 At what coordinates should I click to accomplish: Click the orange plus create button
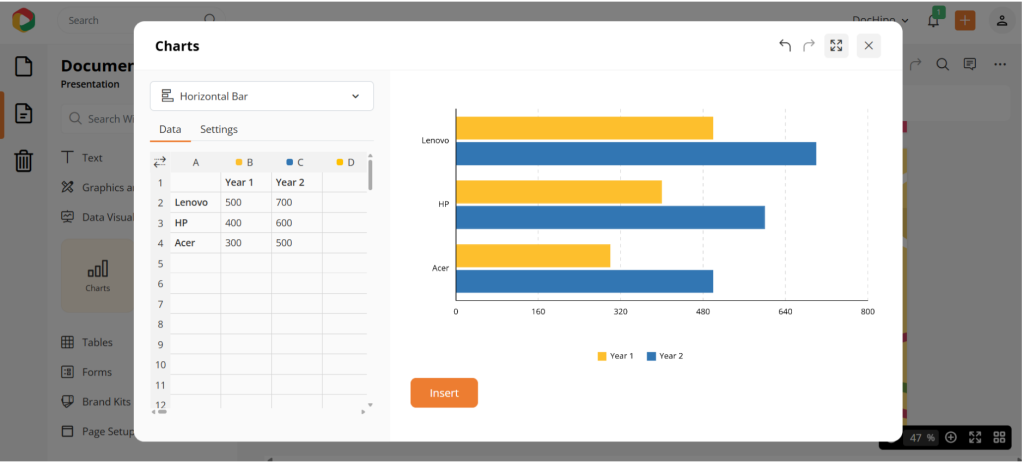click(x=965, y=20)
